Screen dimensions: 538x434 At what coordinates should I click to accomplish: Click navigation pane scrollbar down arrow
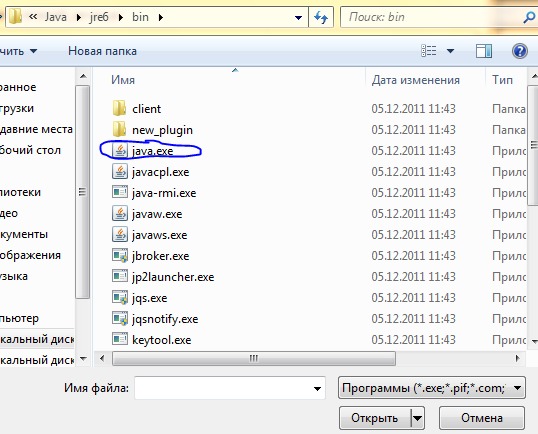(x=83, y=359)
